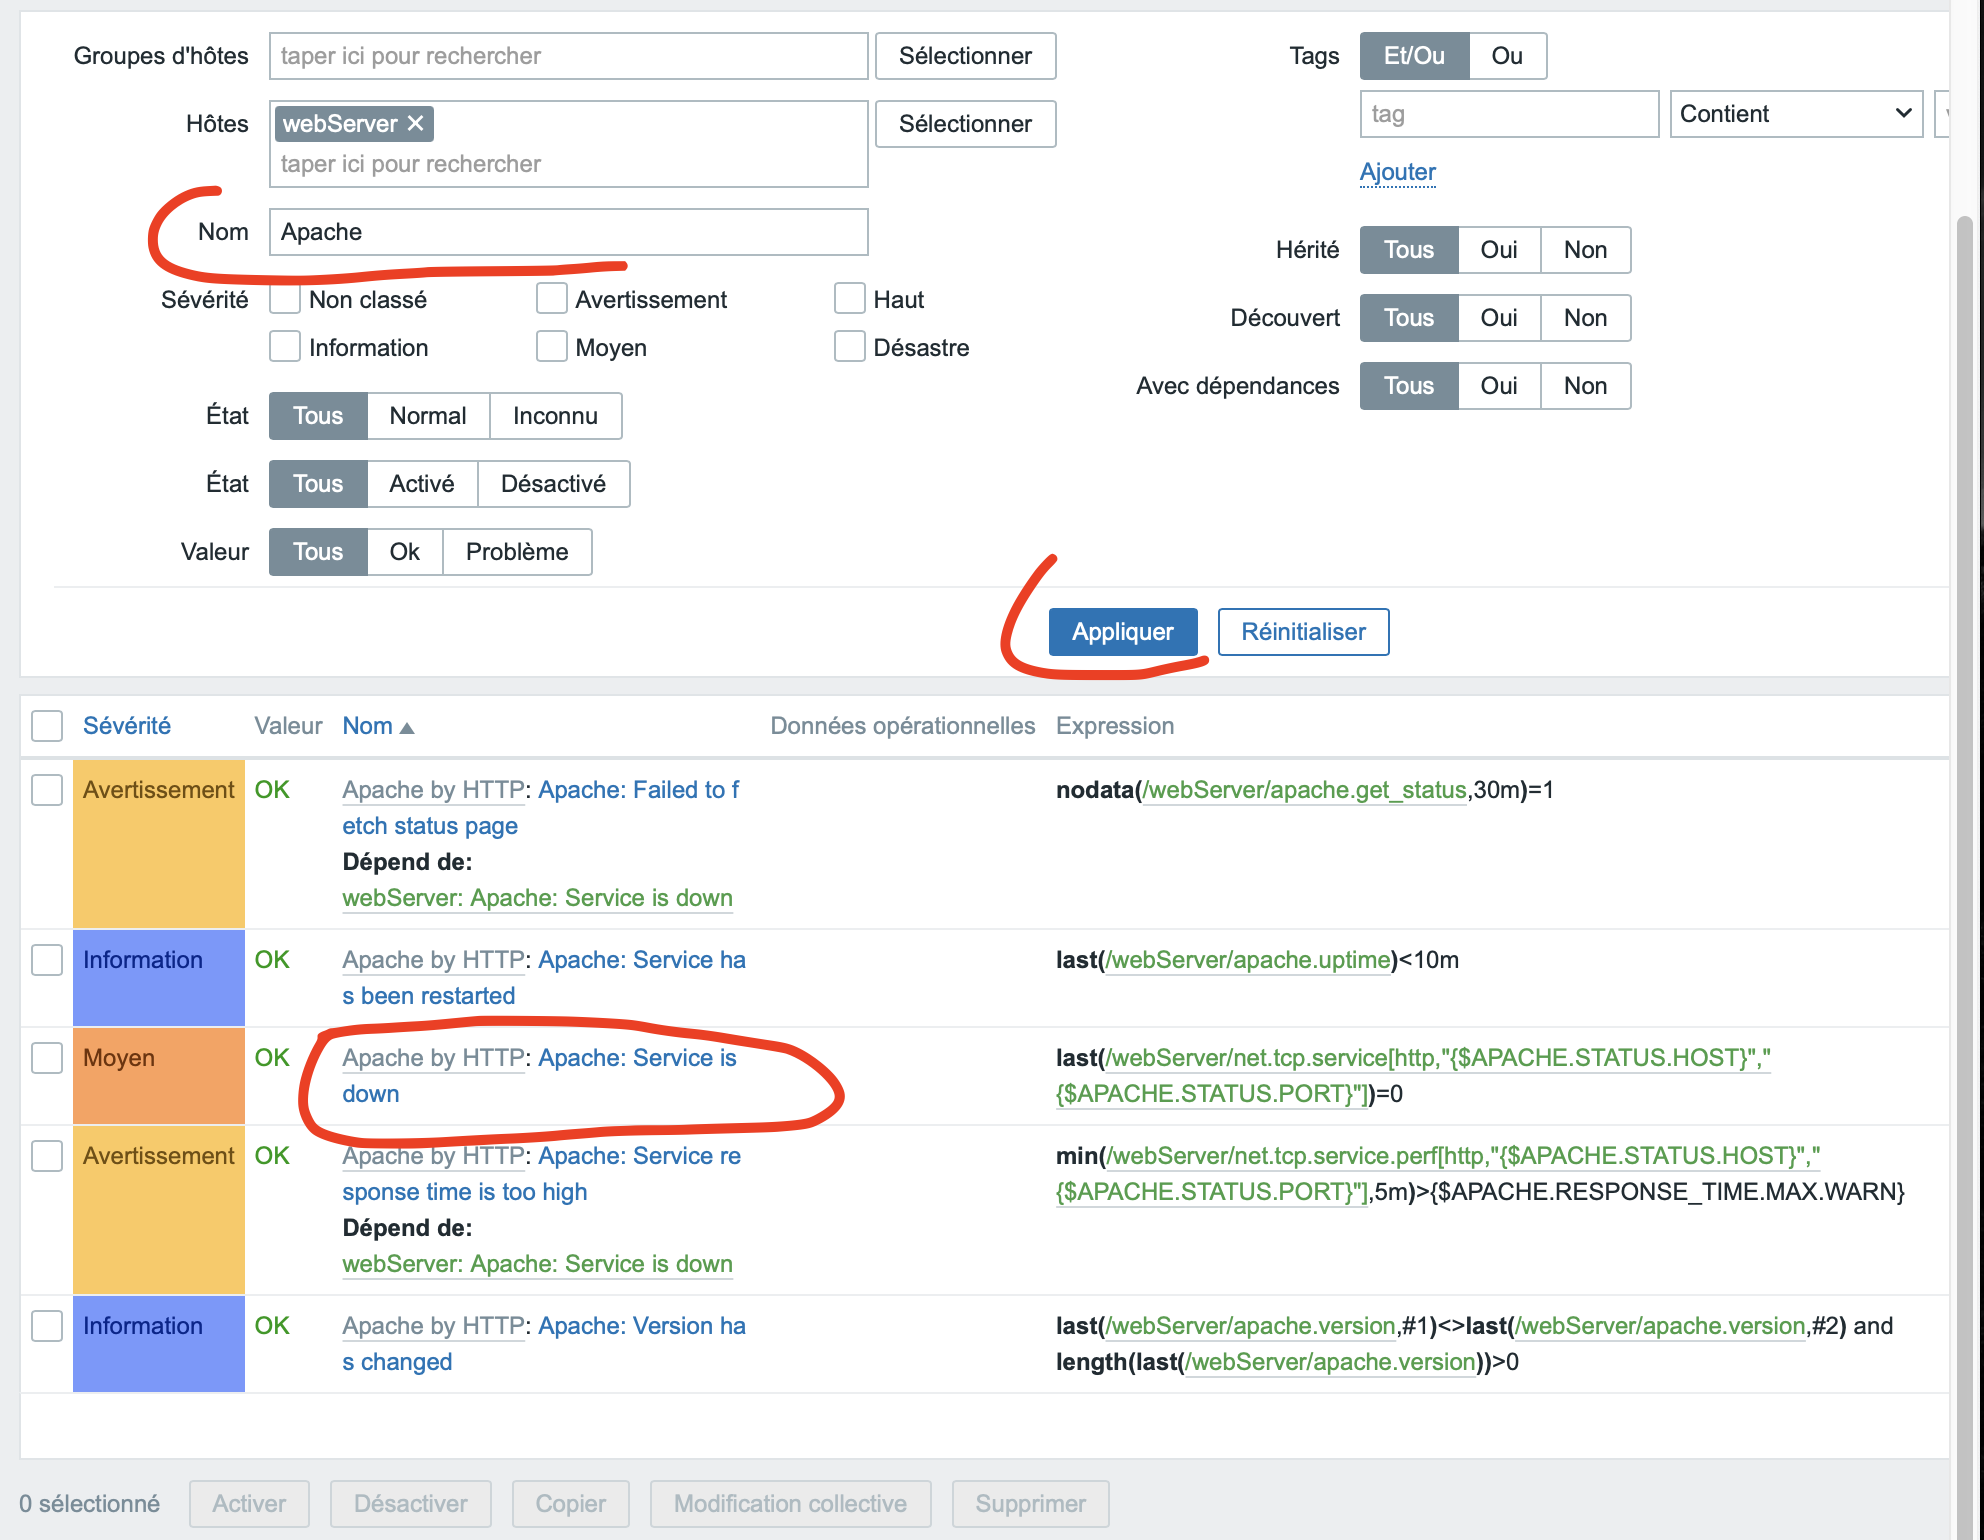Image resolution: width=1984 pixels, height=1540 pixels.
Task: Click the Appliquer button
Action: (x=1122, y=632)
